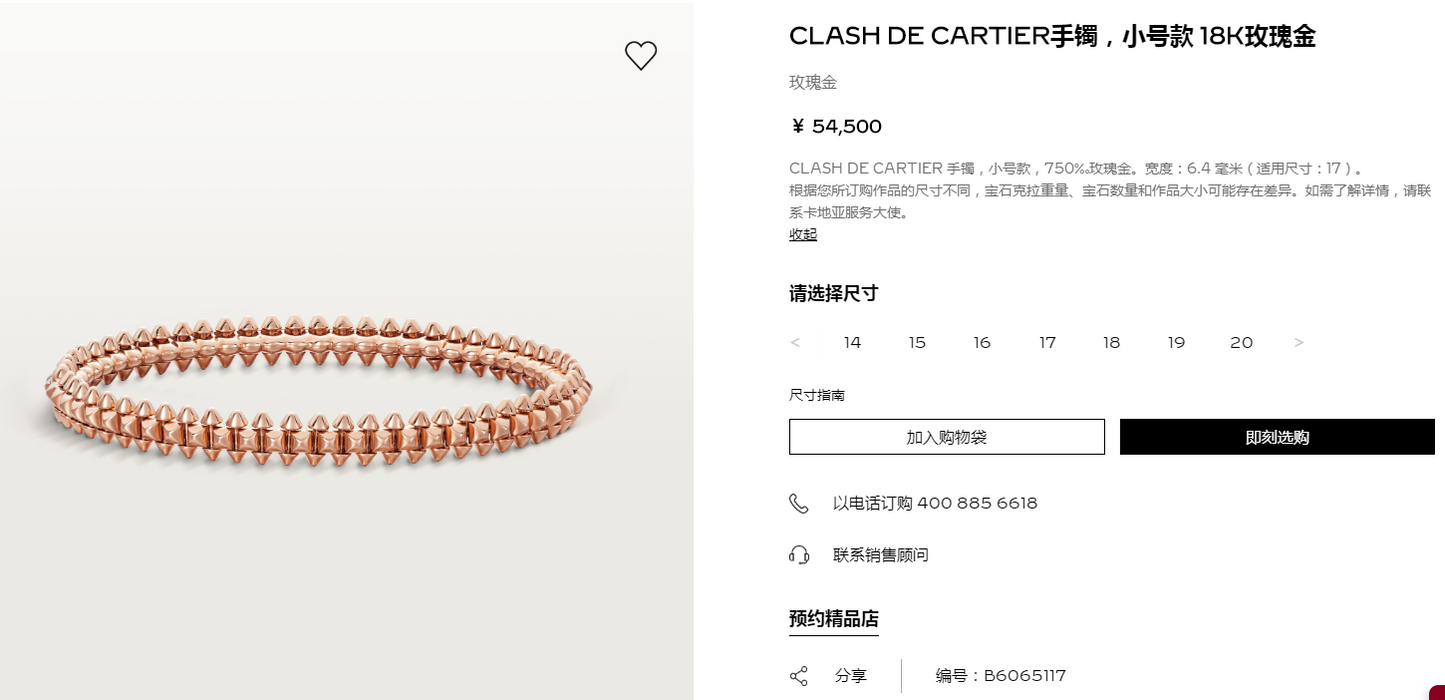The width and height of the screenshot is (1445, 700).
Task: Click 联系销售顾问 contact advisor link
Action: pos(881,555)
